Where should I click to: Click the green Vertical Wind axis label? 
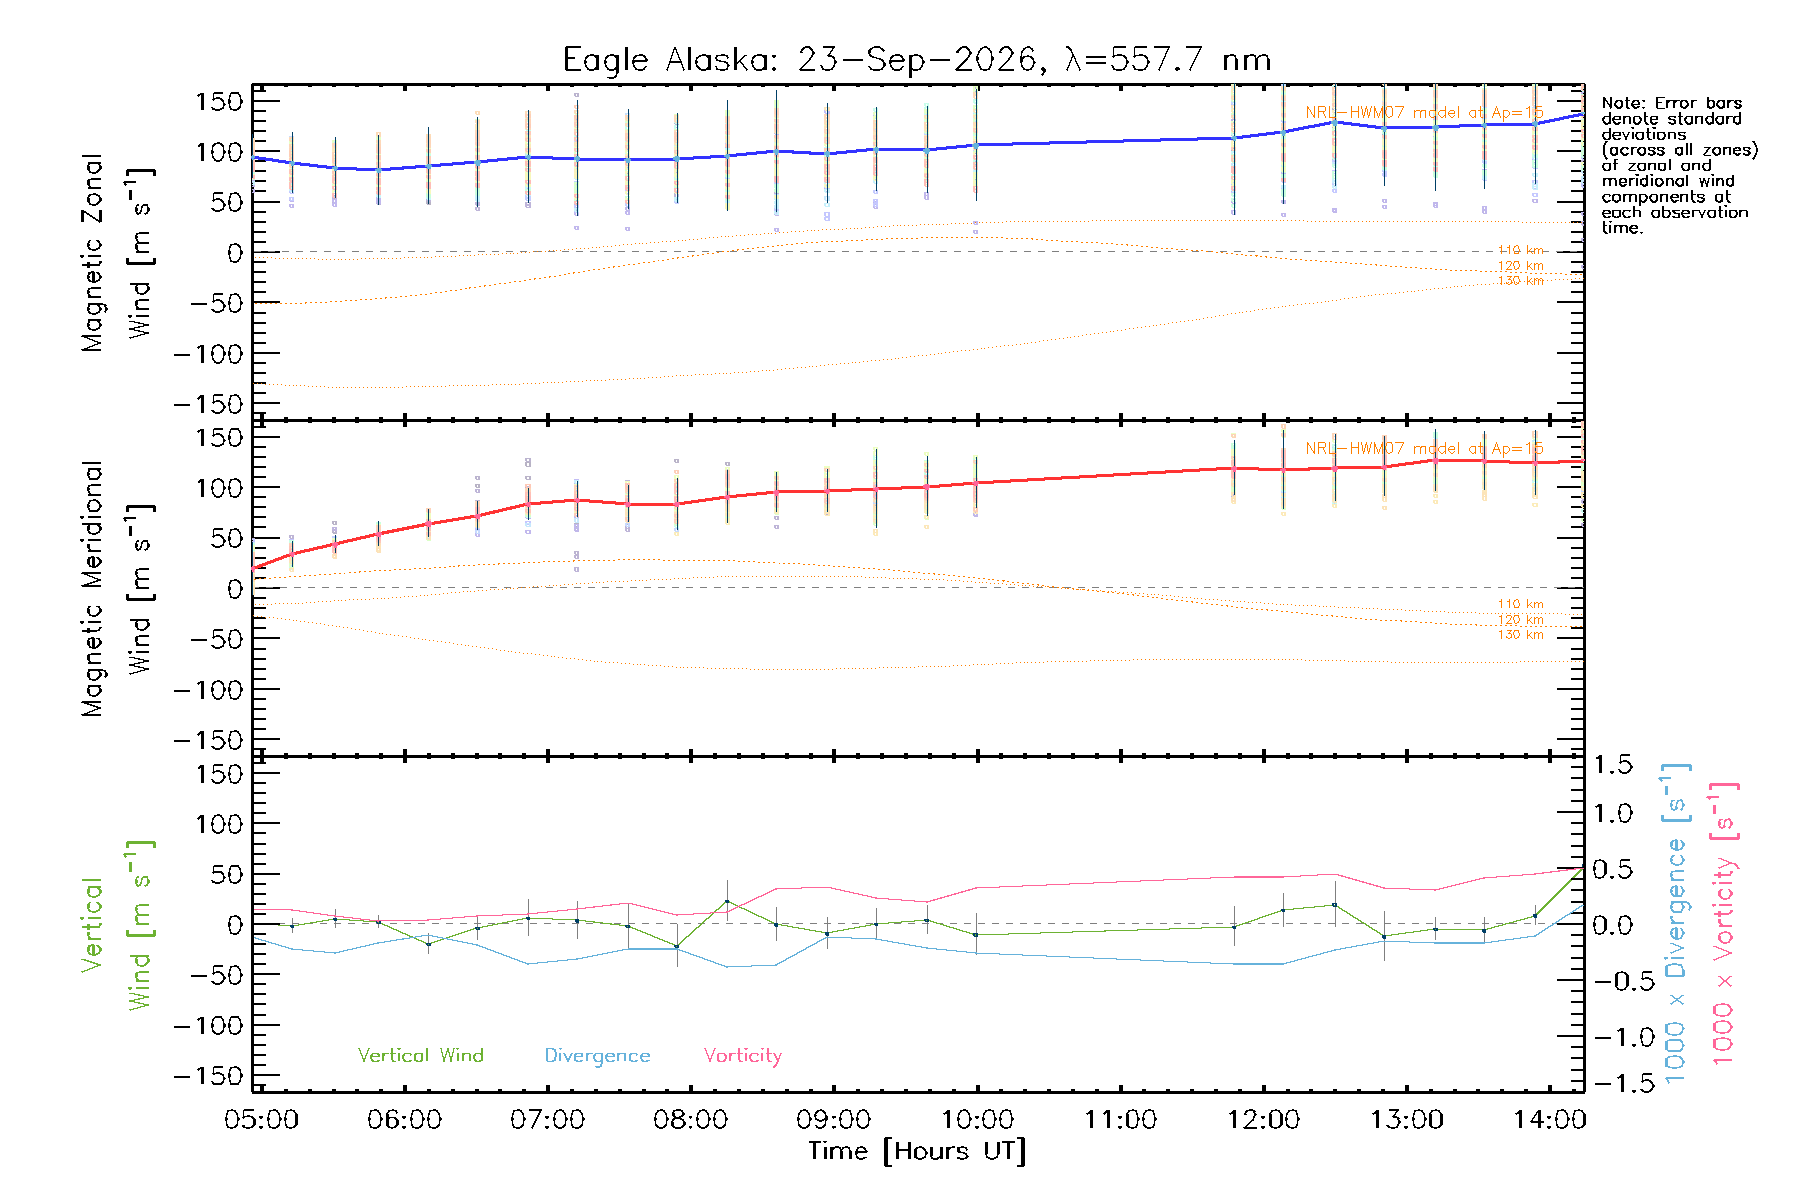pyautogui.click(x=117, y=925)
